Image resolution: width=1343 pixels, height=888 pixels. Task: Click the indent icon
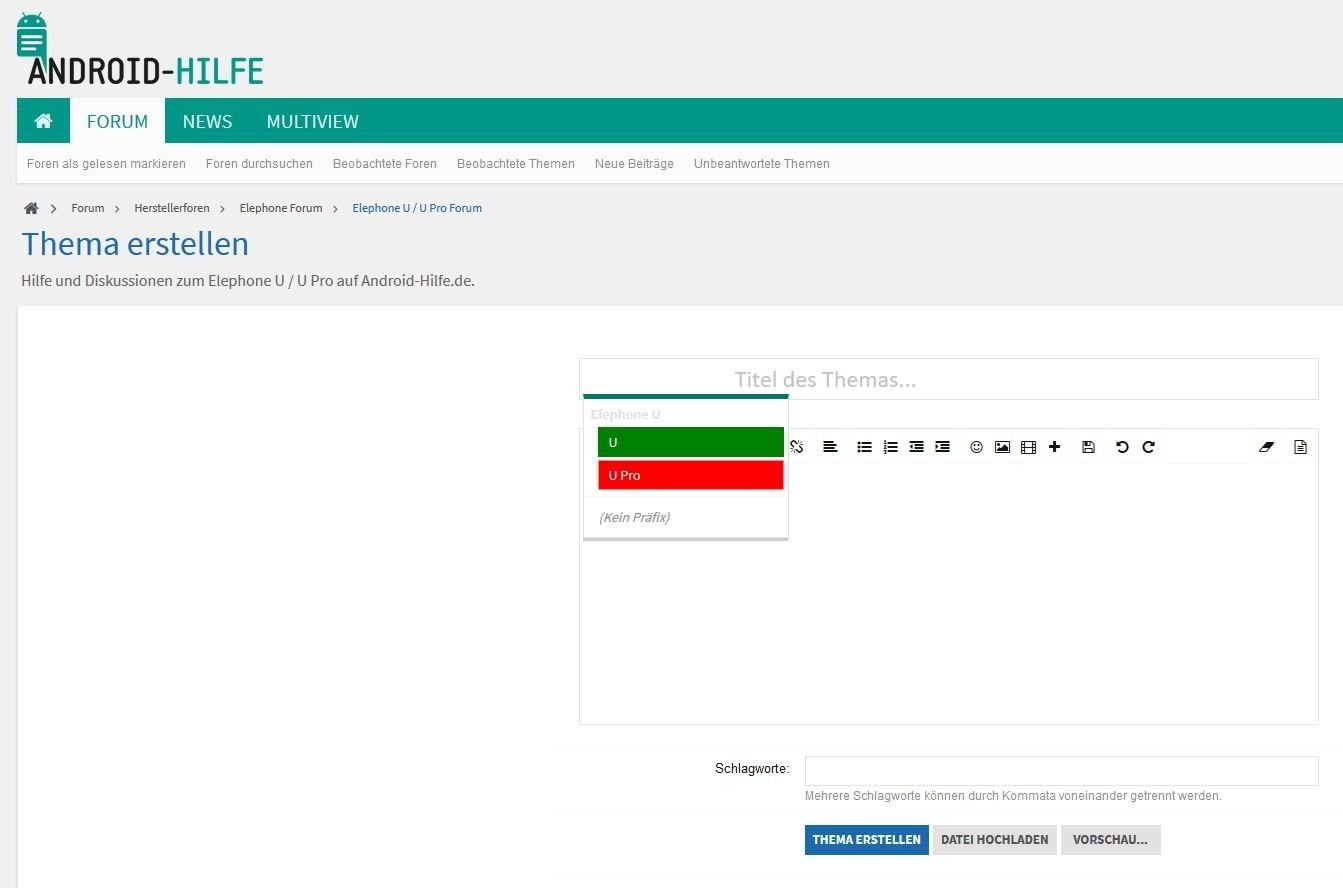[x=942, y=447]
